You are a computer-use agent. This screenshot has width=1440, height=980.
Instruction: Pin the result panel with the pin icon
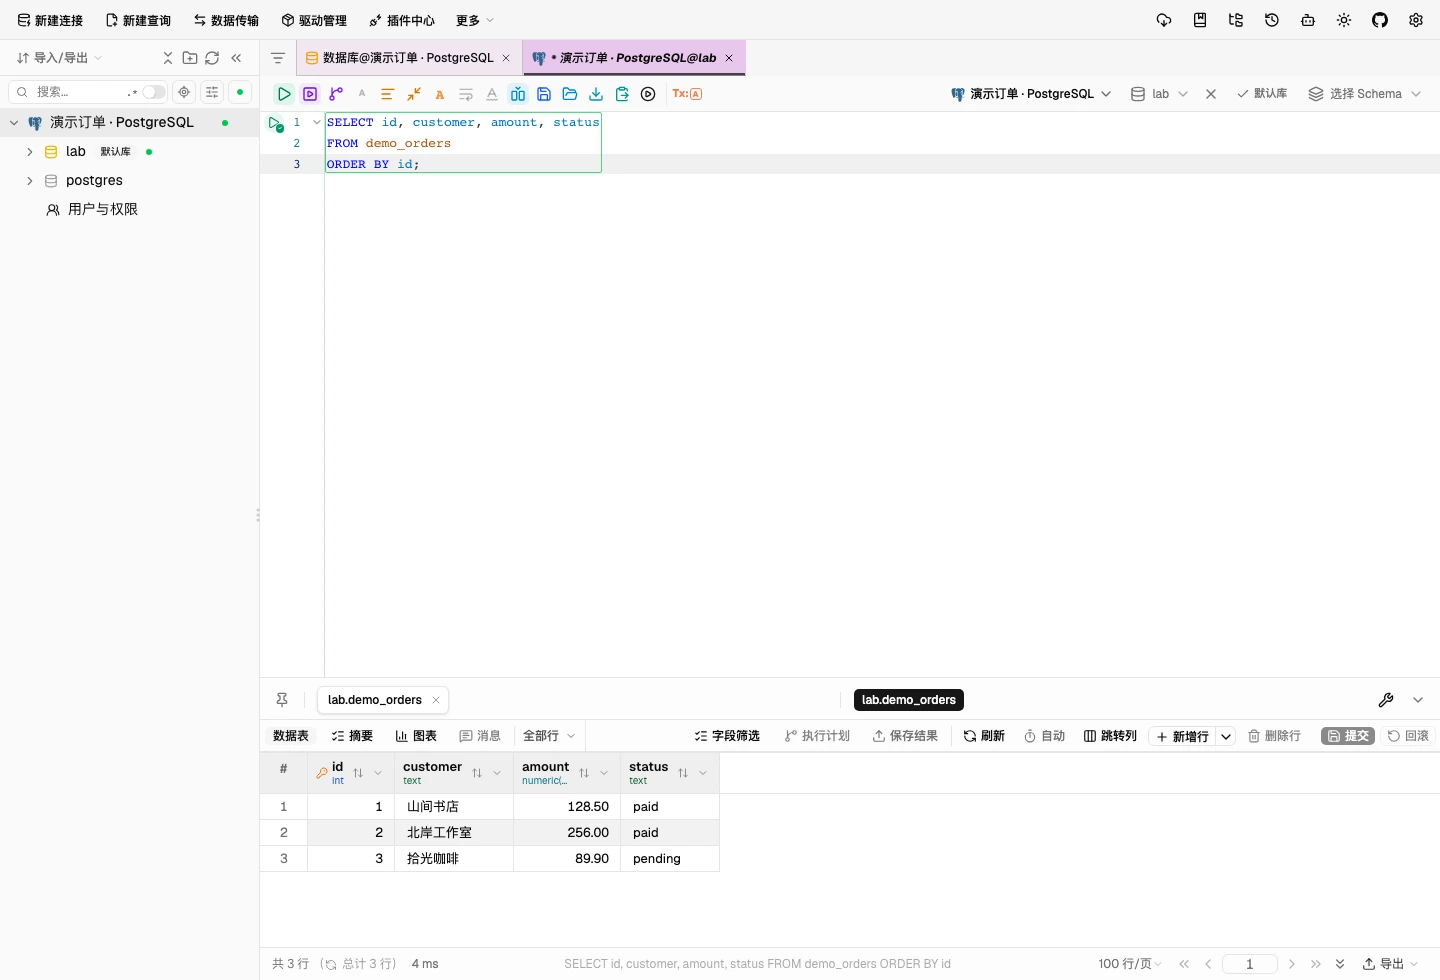[x=282, y=700]
